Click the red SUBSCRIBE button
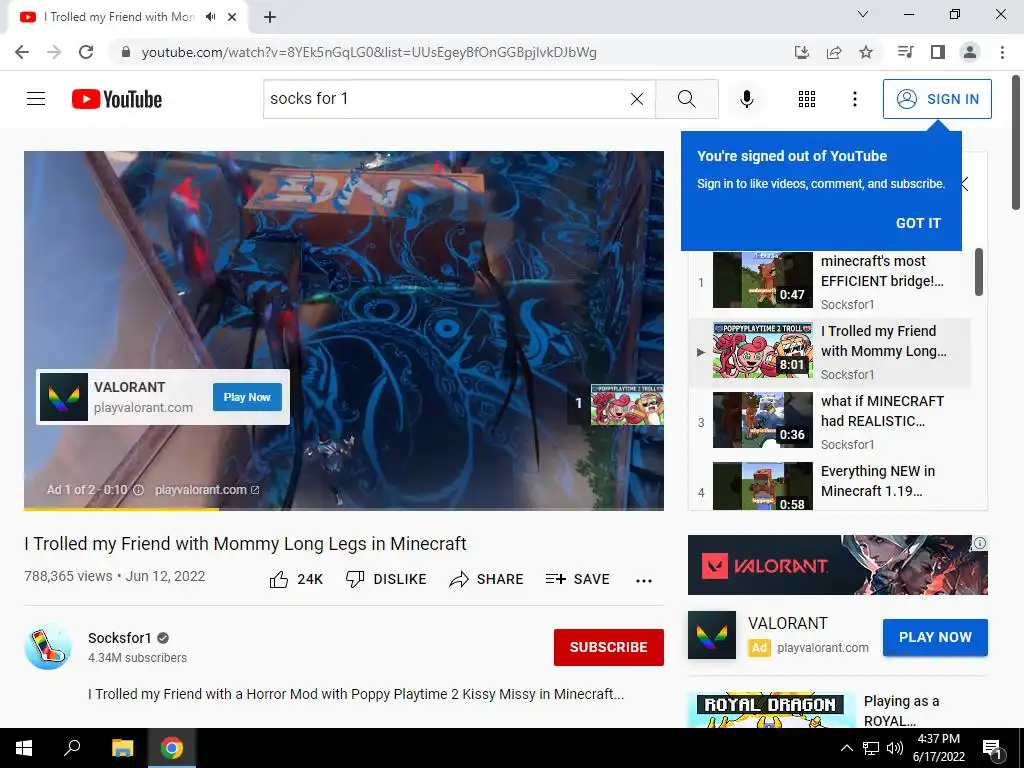Screen dimensions: 1024x768 point(609,647)
